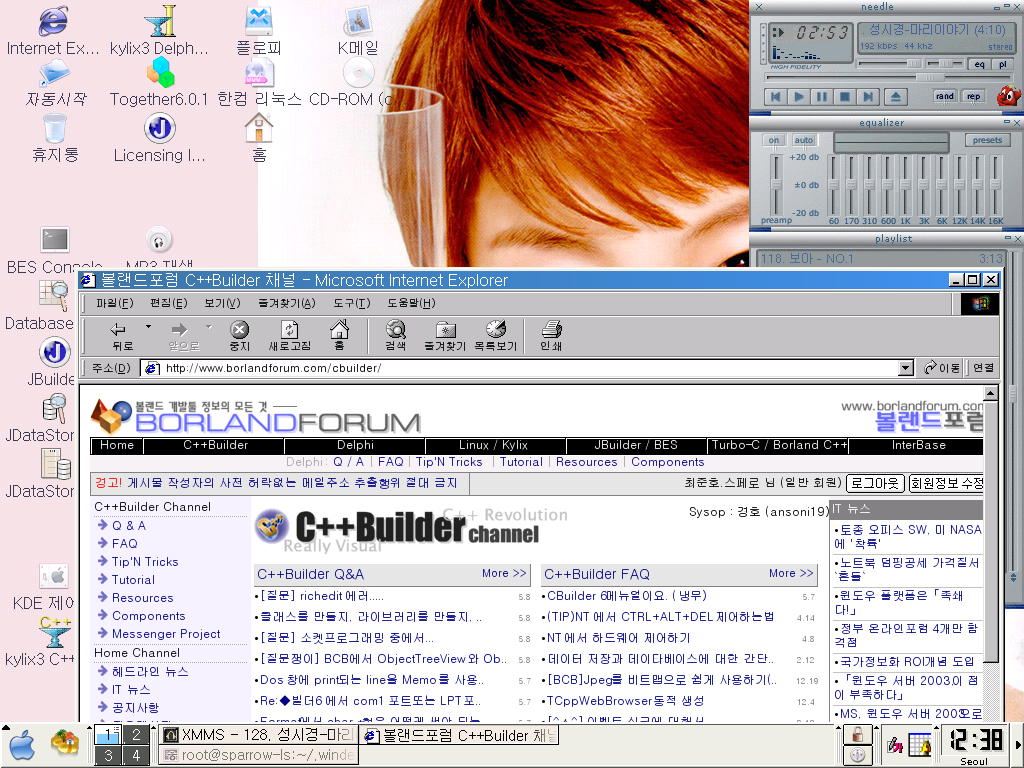The image size is (1024, 768).
Task: Toggle repeat mode with rep
Action: (x=974, y=97)
